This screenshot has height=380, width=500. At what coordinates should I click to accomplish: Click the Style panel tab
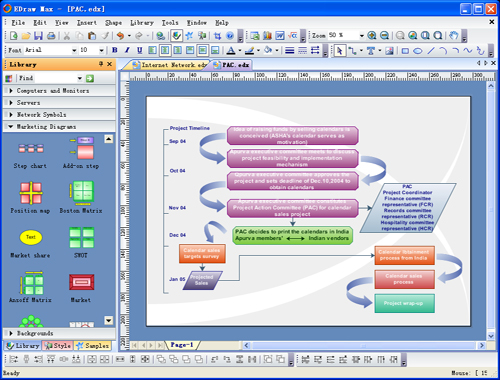click(58, 346)
